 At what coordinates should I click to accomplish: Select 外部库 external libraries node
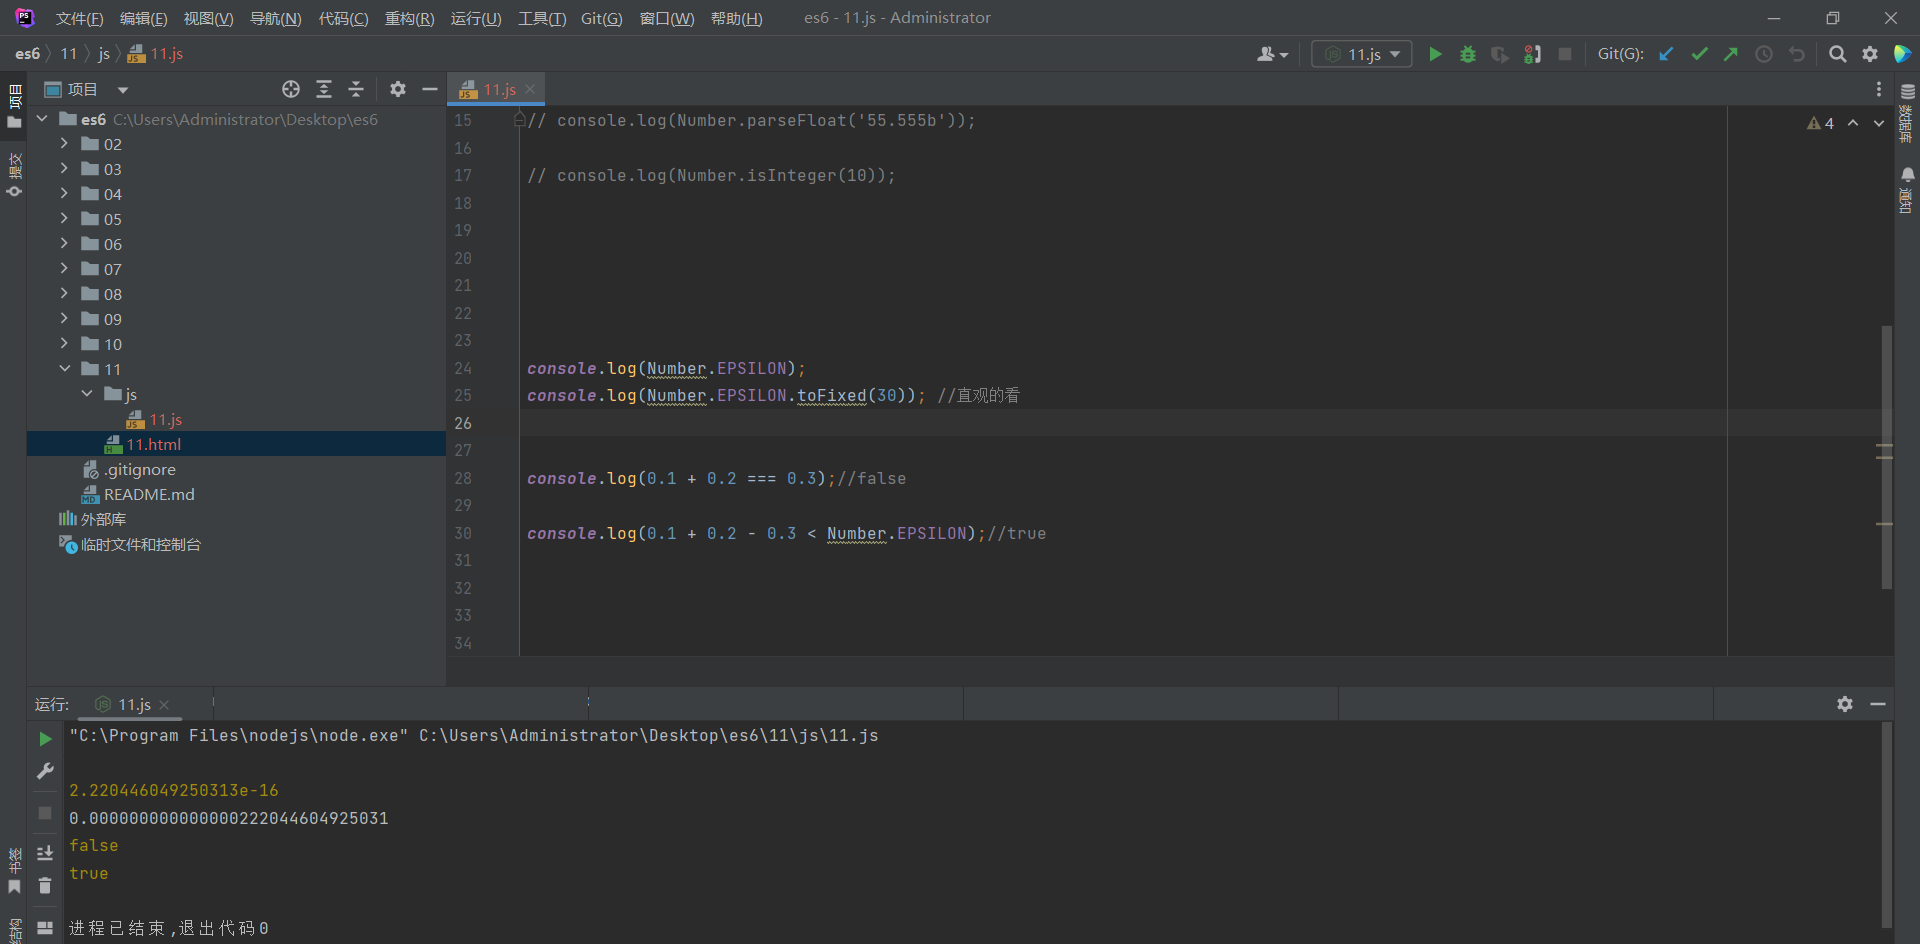pos(102,519)
